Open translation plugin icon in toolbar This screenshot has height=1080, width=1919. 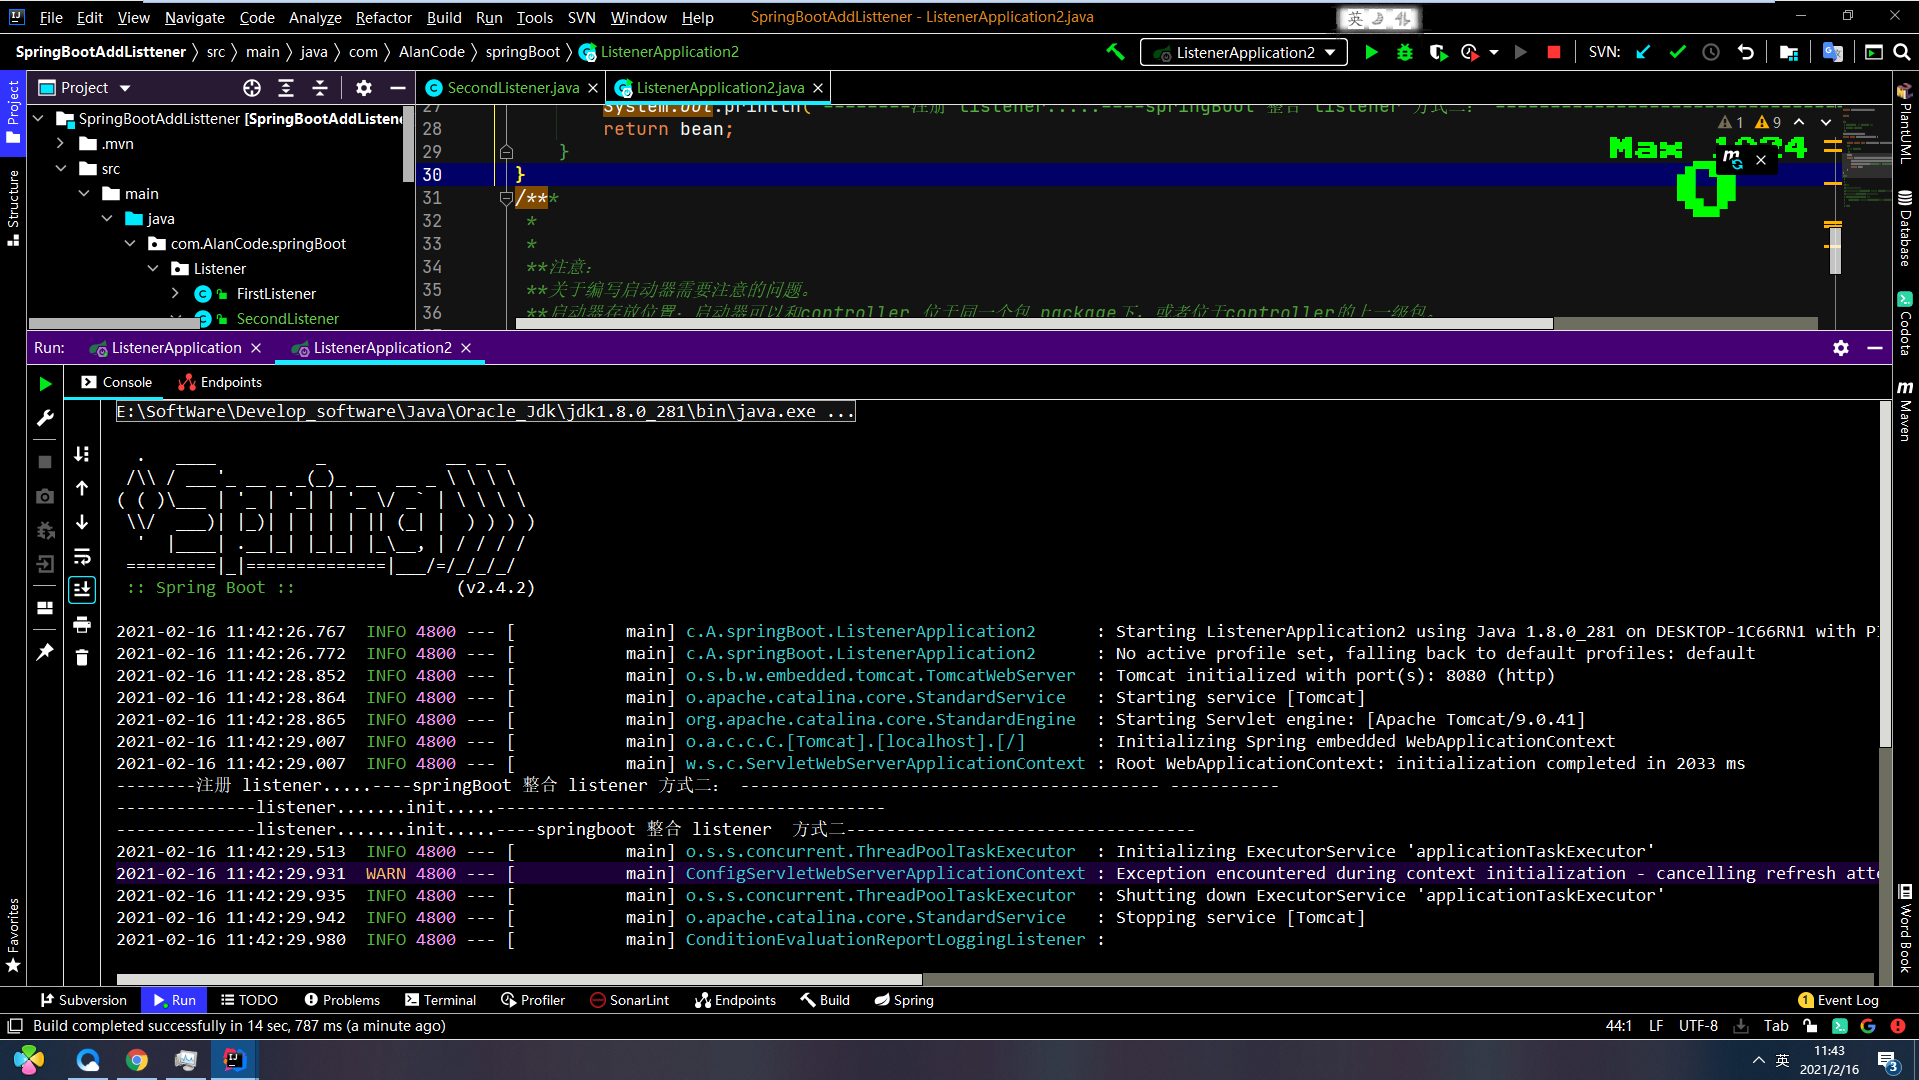[1833, 52]
